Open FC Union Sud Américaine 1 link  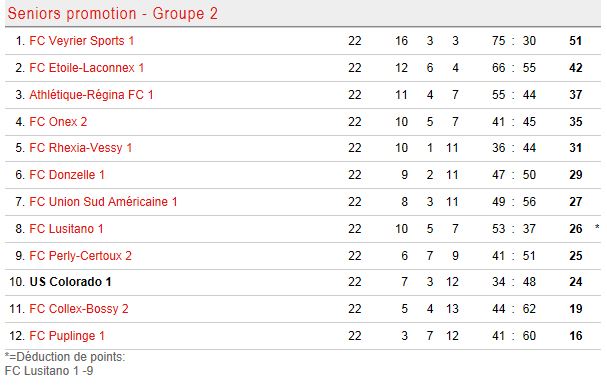[x=103, y=202]
